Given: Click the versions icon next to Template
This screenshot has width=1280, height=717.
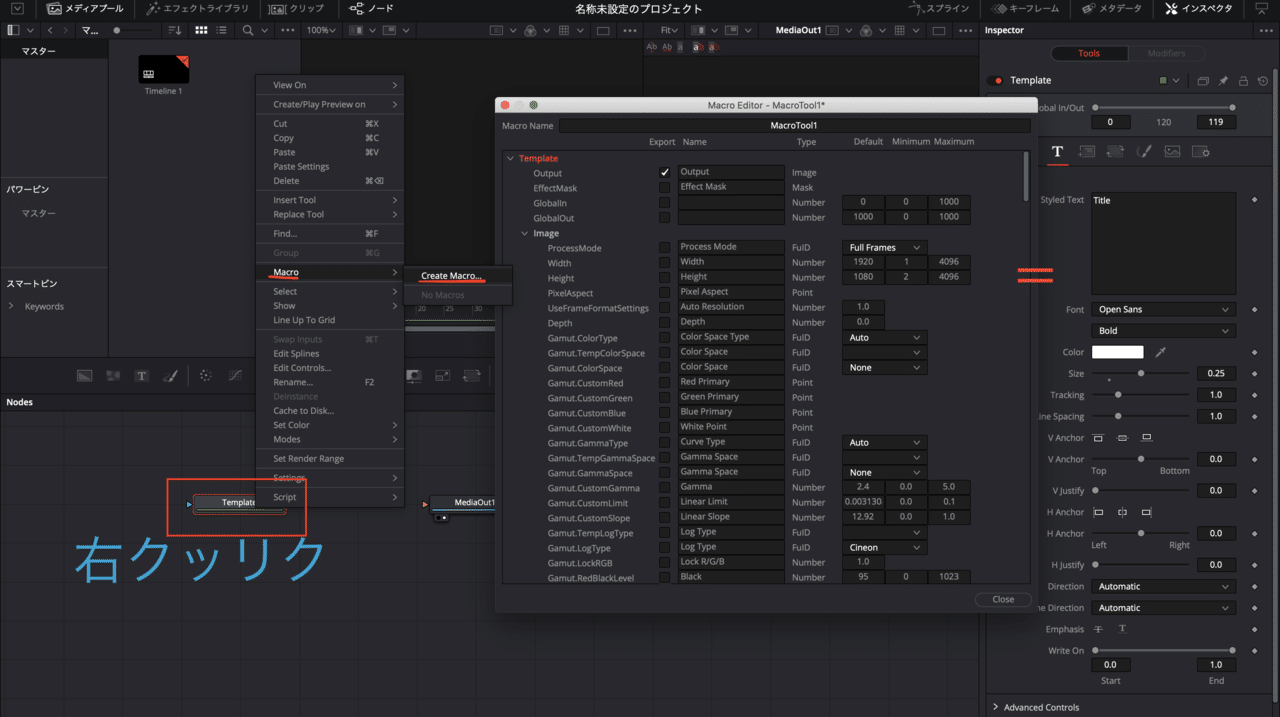Looking at the screenshot, I should (x=1203, y=81).
